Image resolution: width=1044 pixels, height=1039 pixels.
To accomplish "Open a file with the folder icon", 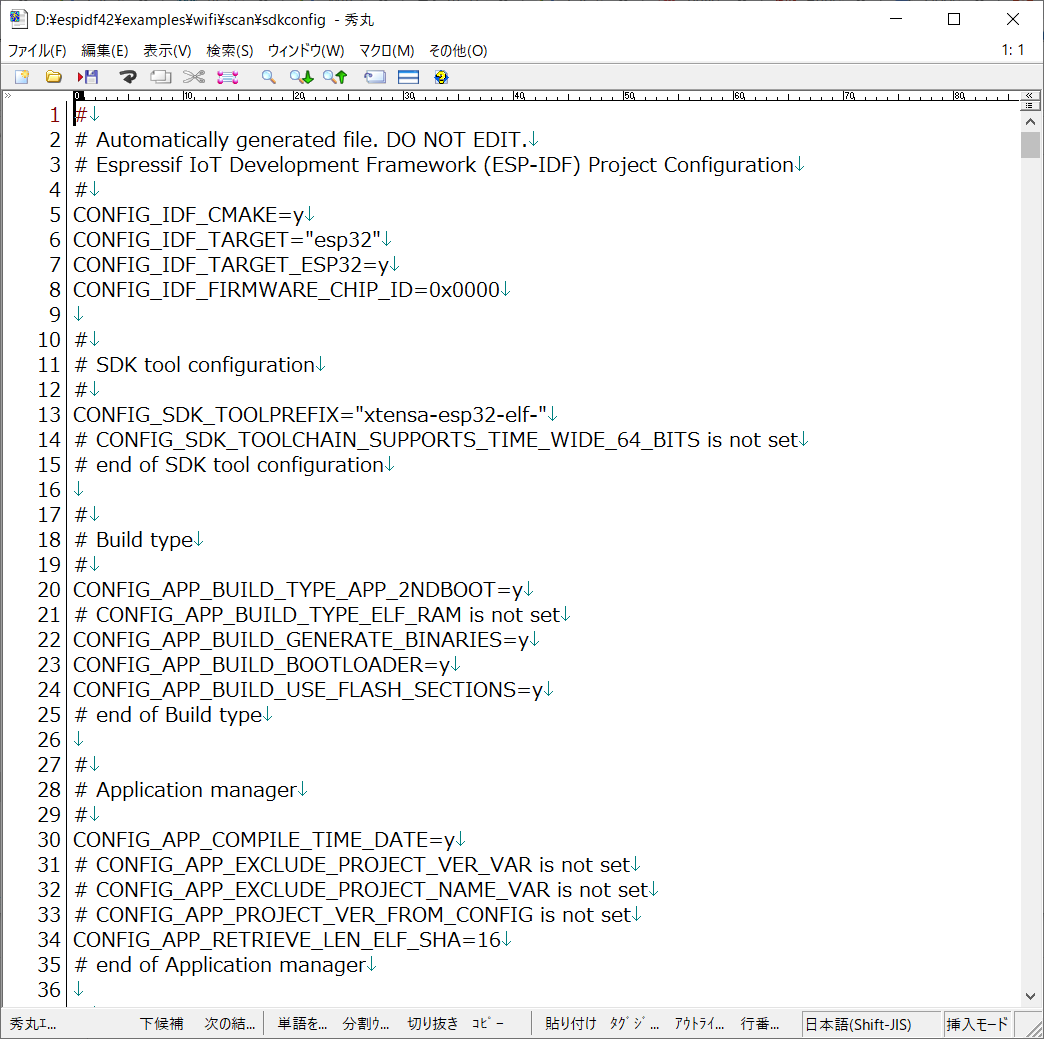I will coord(54,77).
